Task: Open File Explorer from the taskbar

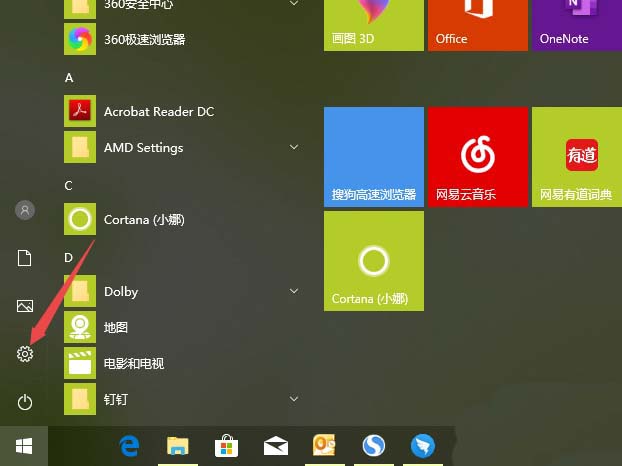Action: 178,446
